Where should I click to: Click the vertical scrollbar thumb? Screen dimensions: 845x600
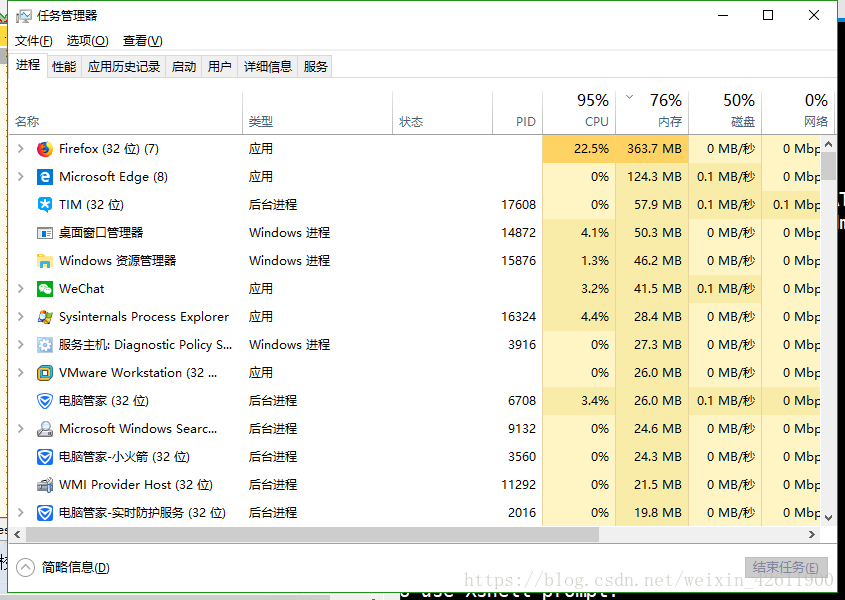pyautogui.click(x=829, y=165)
